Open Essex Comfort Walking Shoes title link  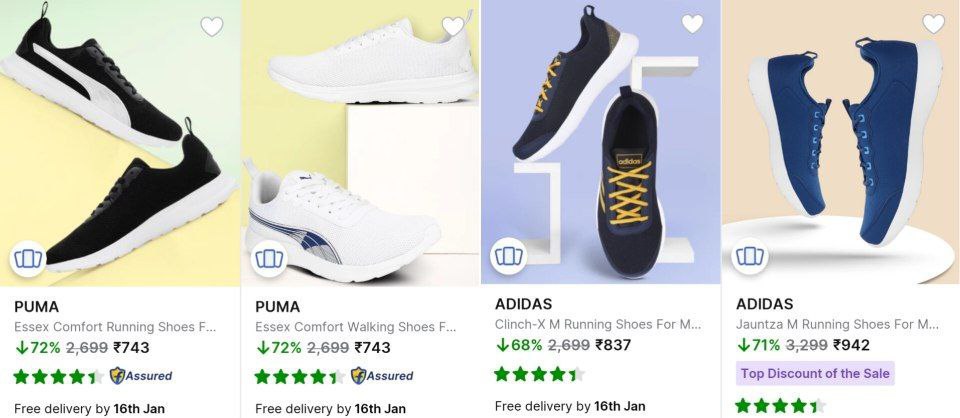click(356, 327)
